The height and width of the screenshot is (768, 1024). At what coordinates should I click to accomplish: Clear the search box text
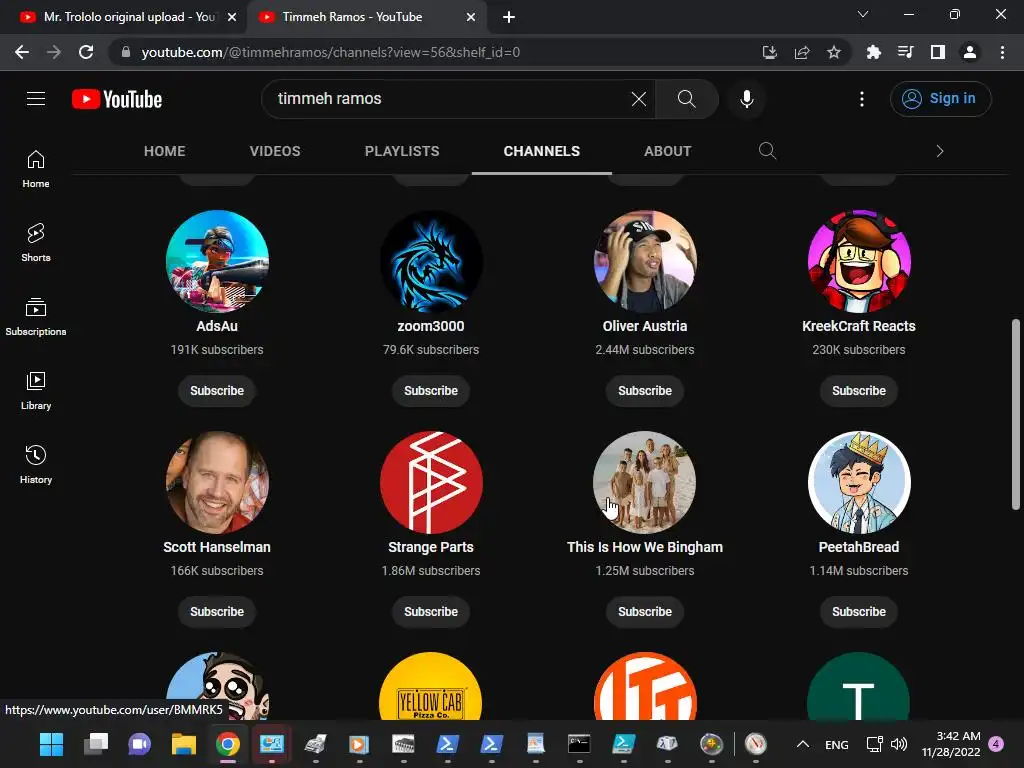(638, 99)
